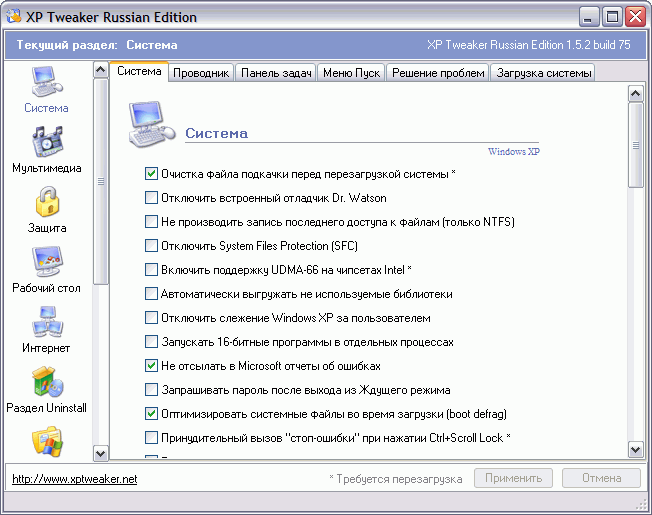The width and height of the screenshot is (652, 515).
Task: Open the Мультимедиа section icon
Action: pyautogui.click(x=47, y=141)
